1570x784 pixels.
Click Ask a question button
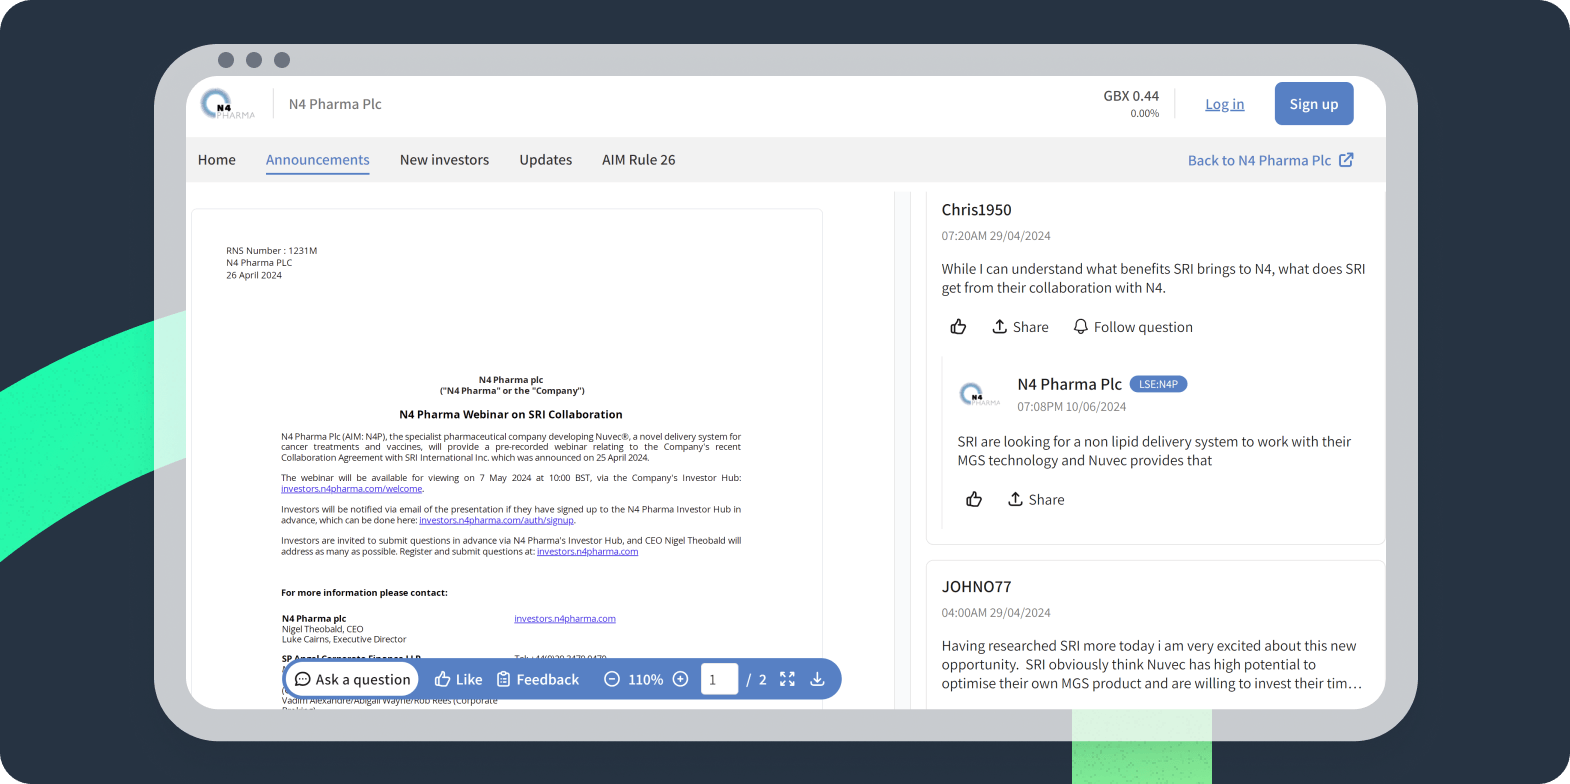coord(353,679)
